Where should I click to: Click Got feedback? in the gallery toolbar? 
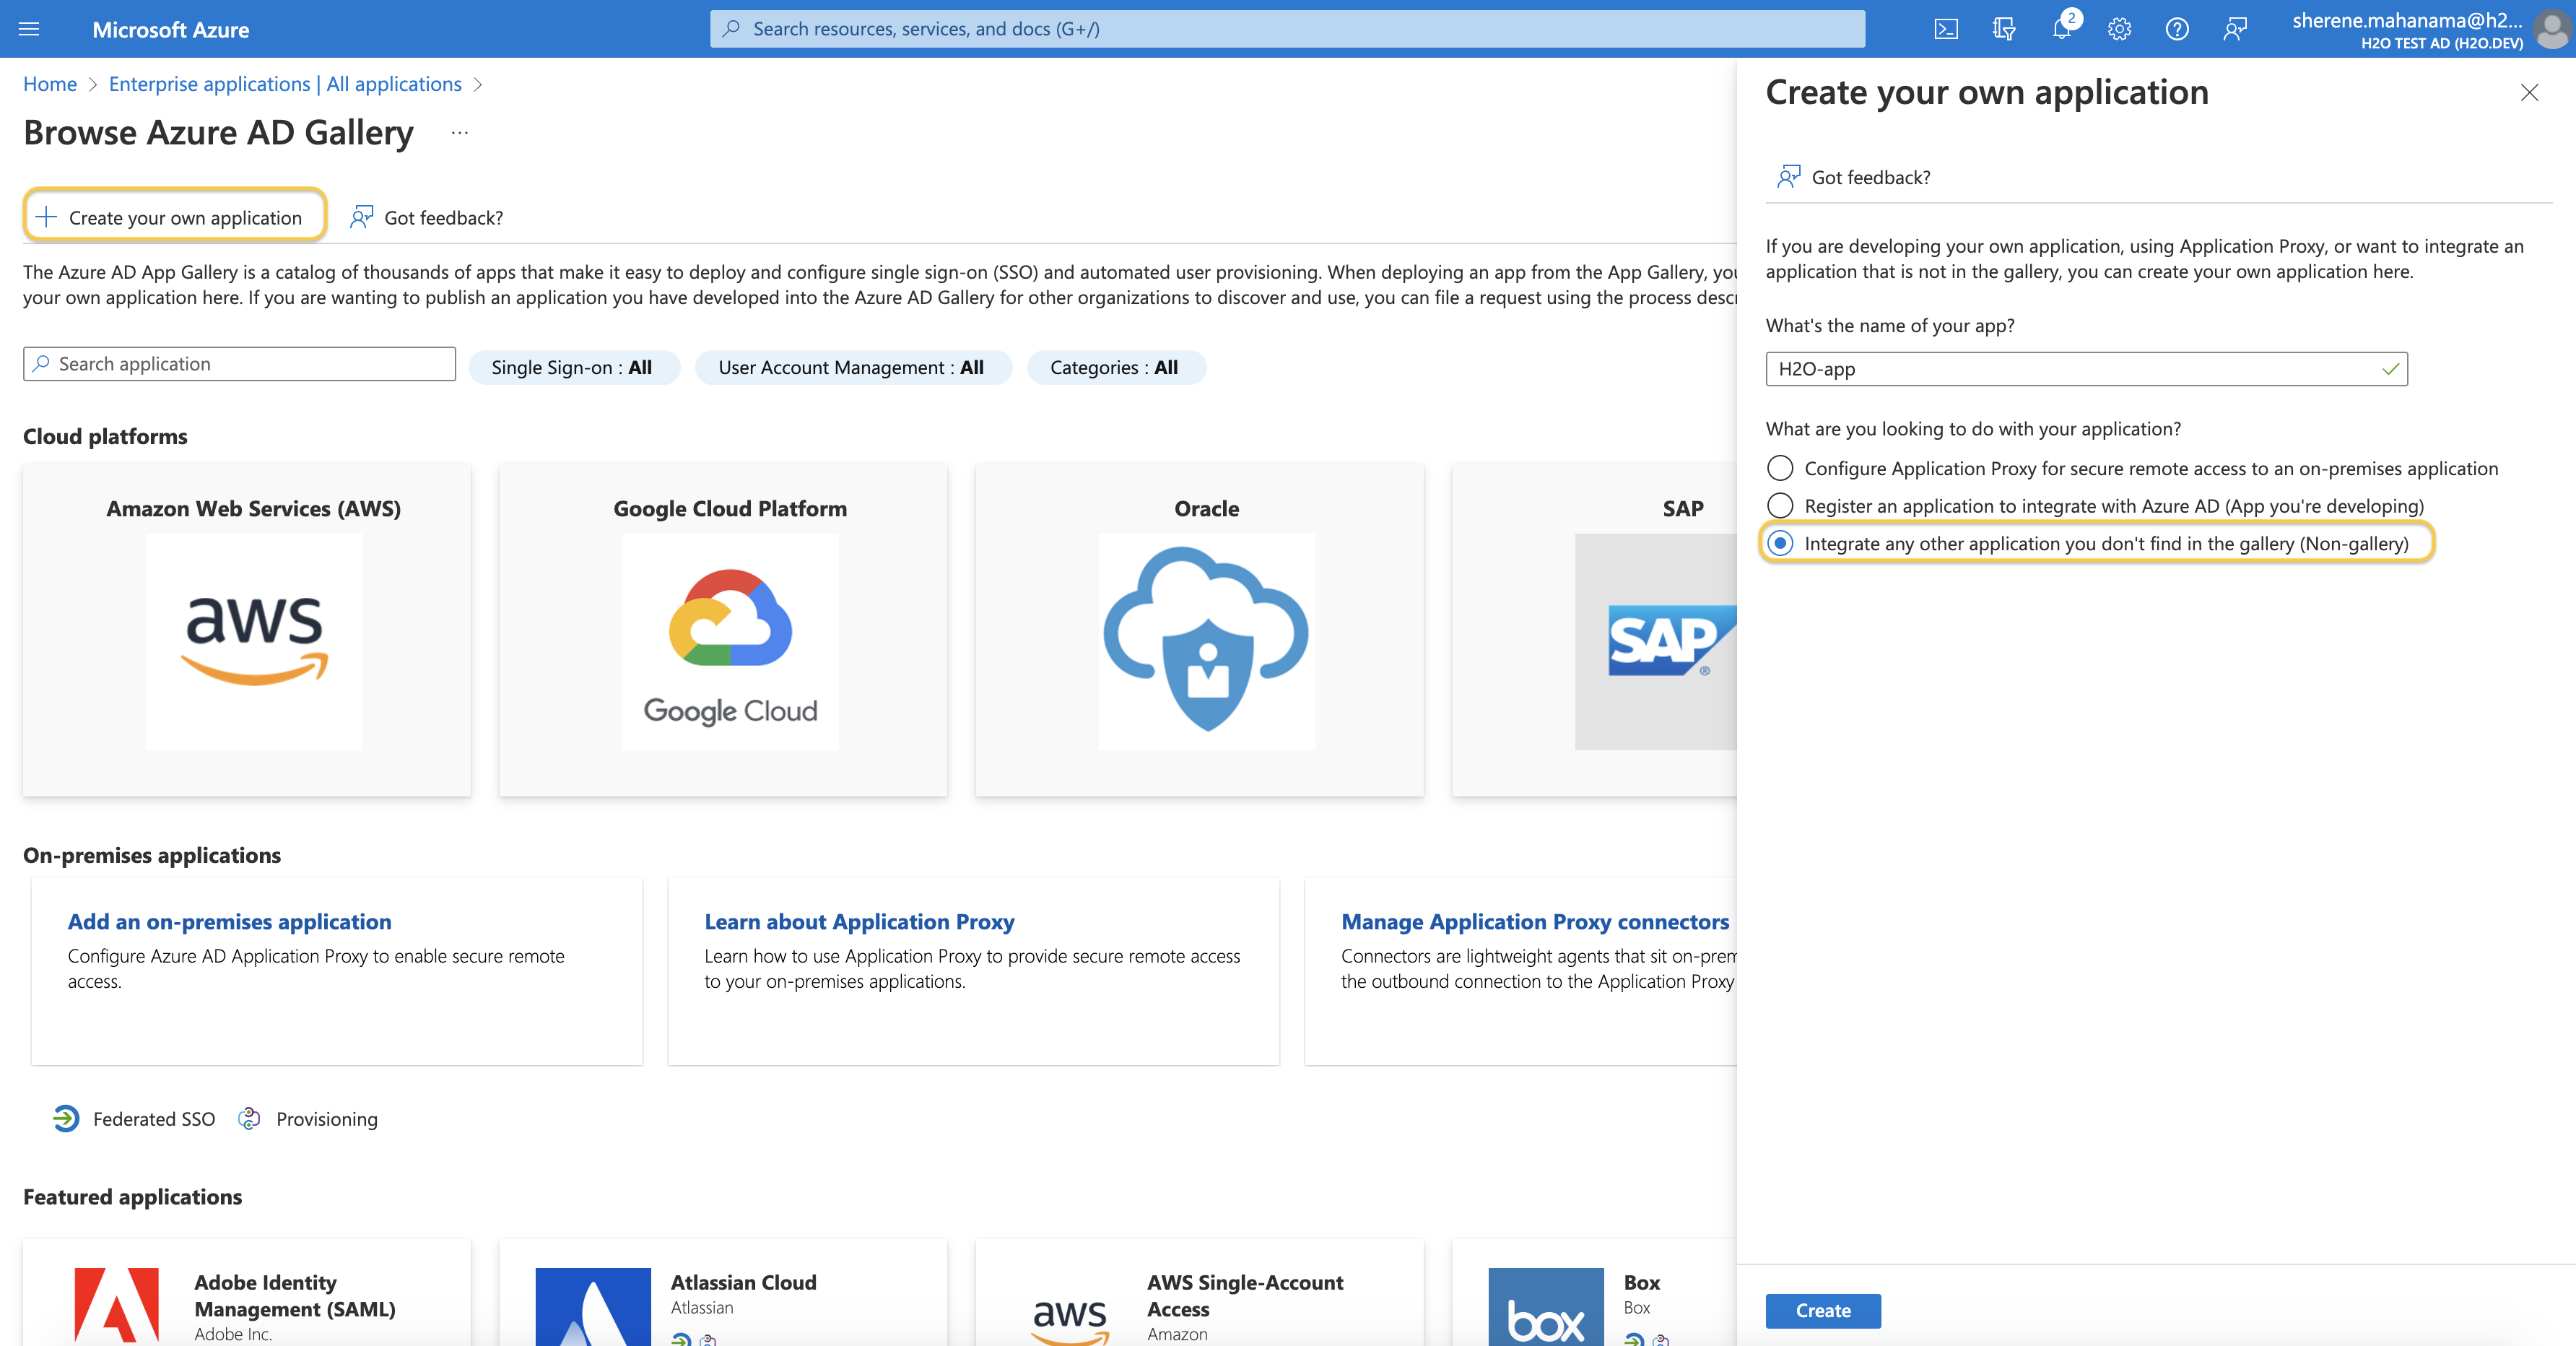(x=426, y=217)
